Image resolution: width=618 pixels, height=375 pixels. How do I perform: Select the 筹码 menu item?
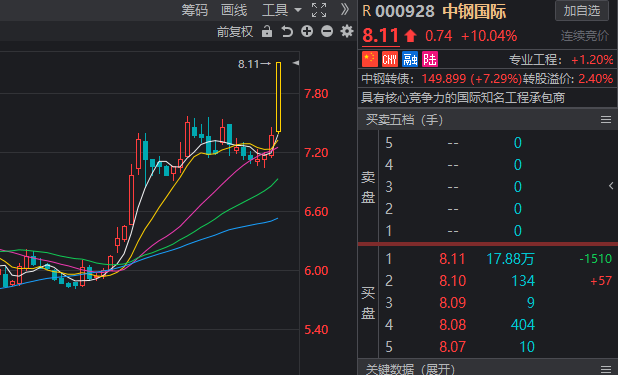(x=195, y=10)
